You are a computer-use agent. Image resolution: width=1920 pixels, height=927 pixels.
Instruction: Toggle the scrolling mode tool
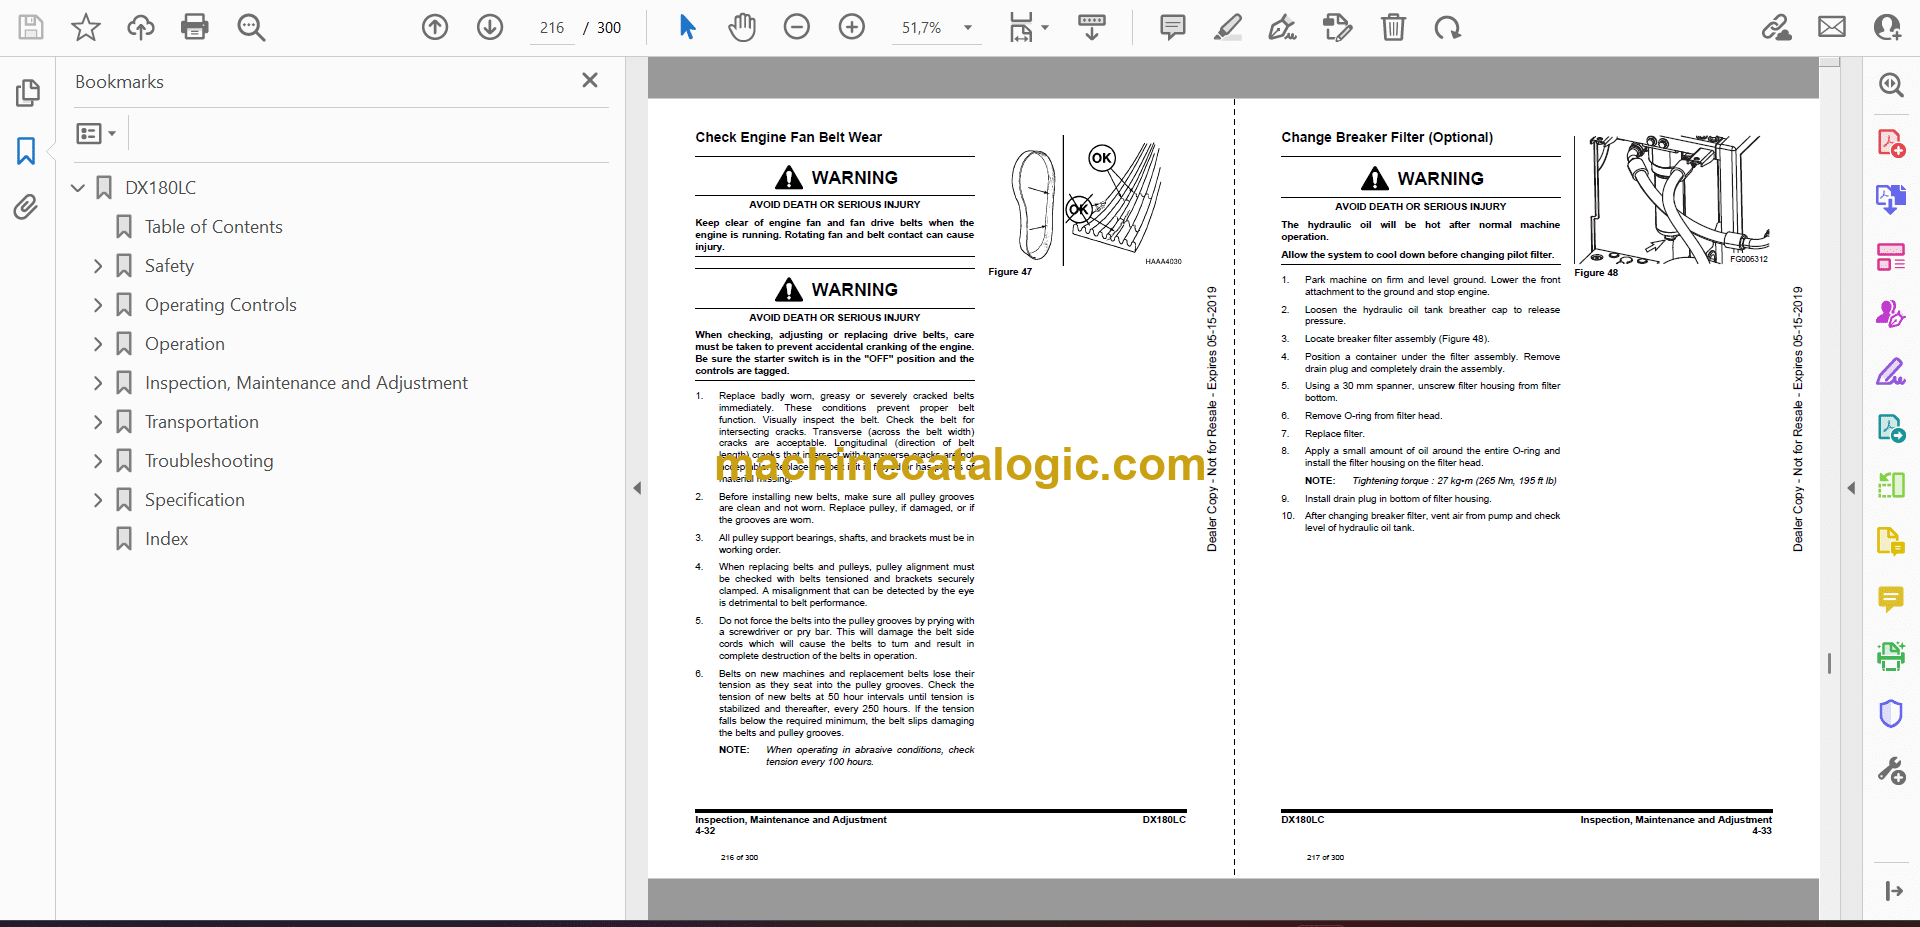(1092, 27)
